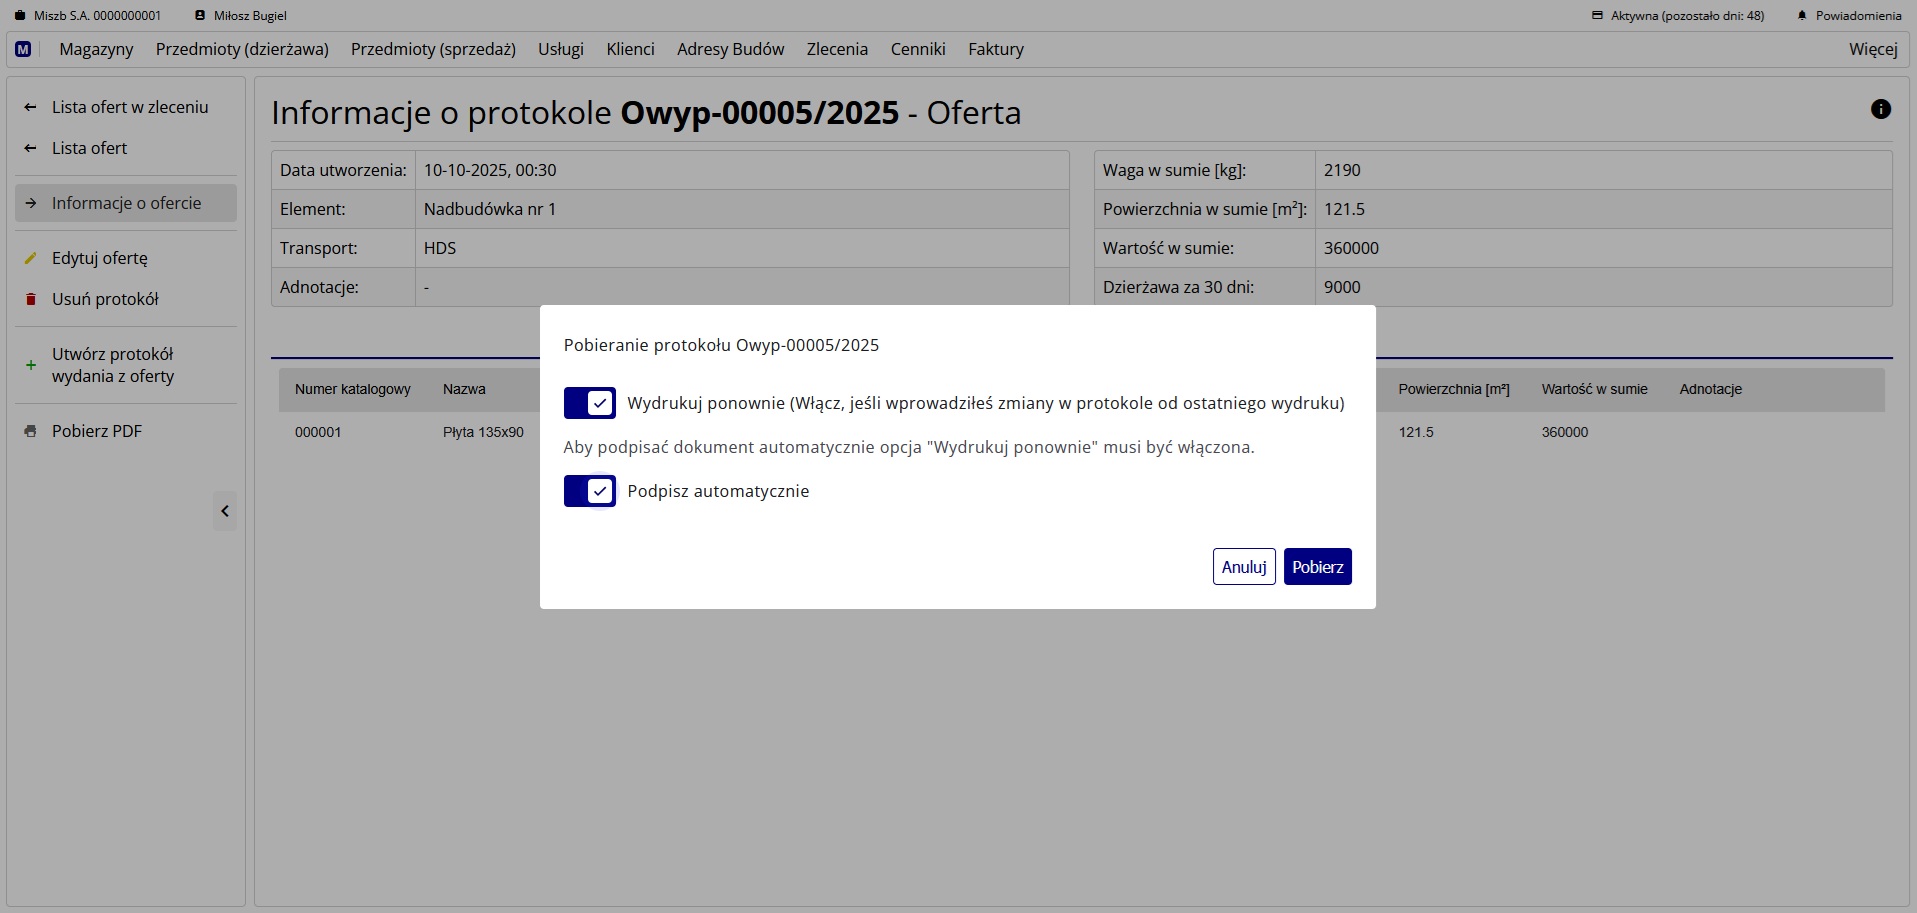The width and height of the screenshot is (1917, 913).
Task: Turn off the Podpisz automatycznie switch
Action: point(589,491)
